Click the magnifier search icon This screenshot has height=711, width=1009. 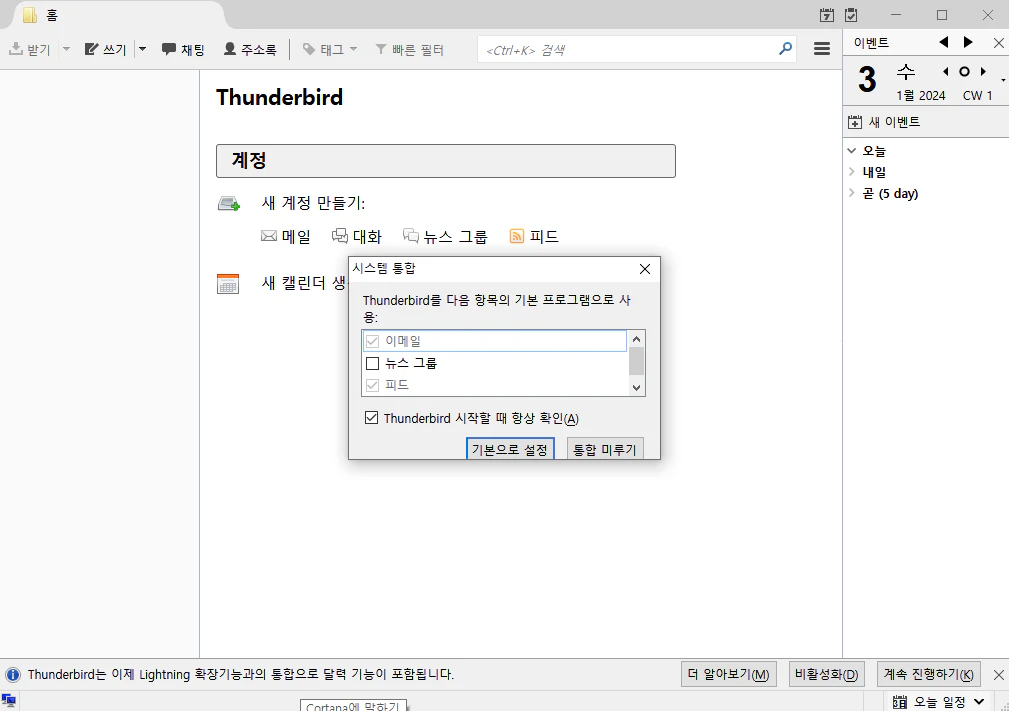click(x=785, y=49)
